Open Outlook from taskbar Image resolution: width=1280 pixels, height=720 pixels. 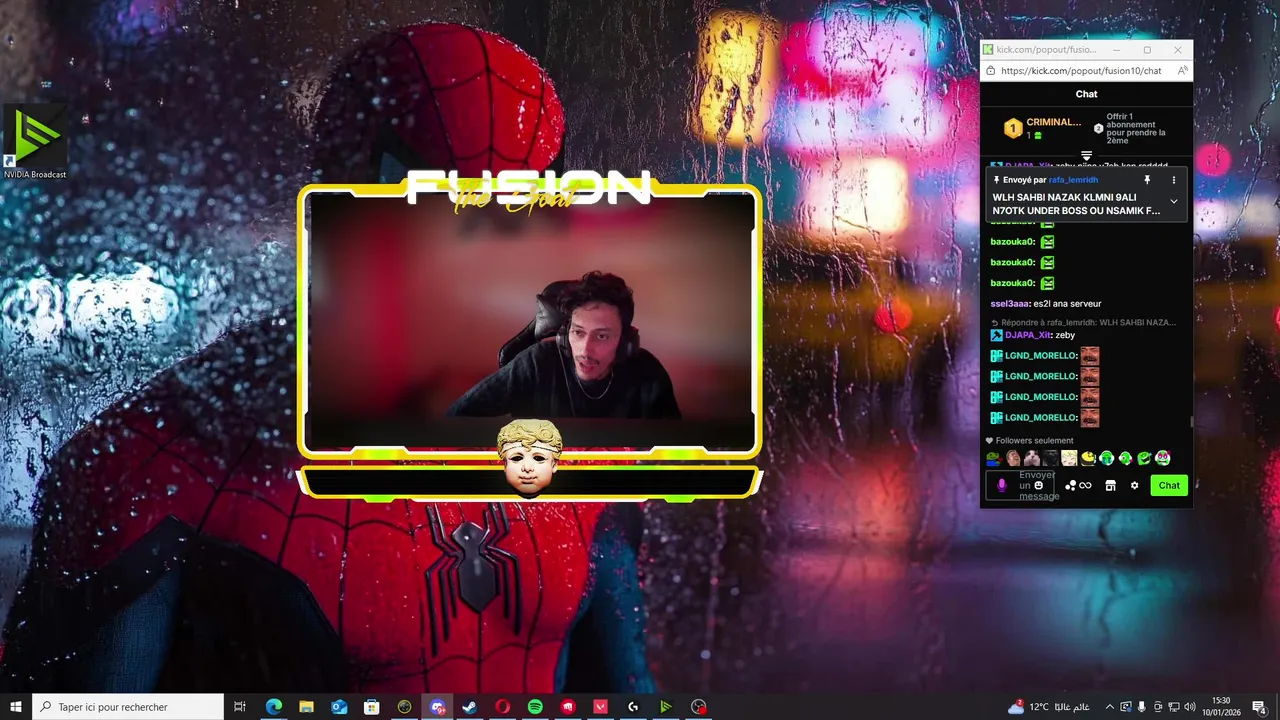[x=339, y=707]
